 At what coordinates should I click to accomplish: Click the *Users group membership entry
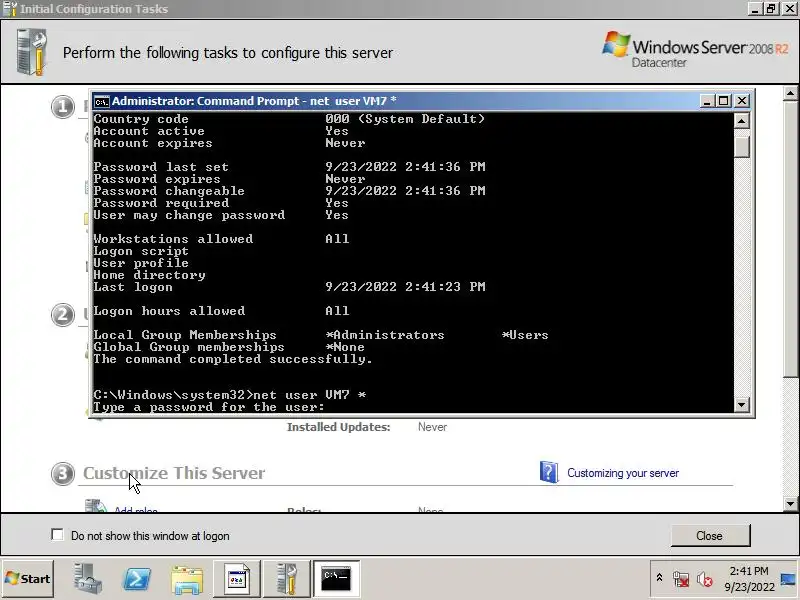[525, 335]
